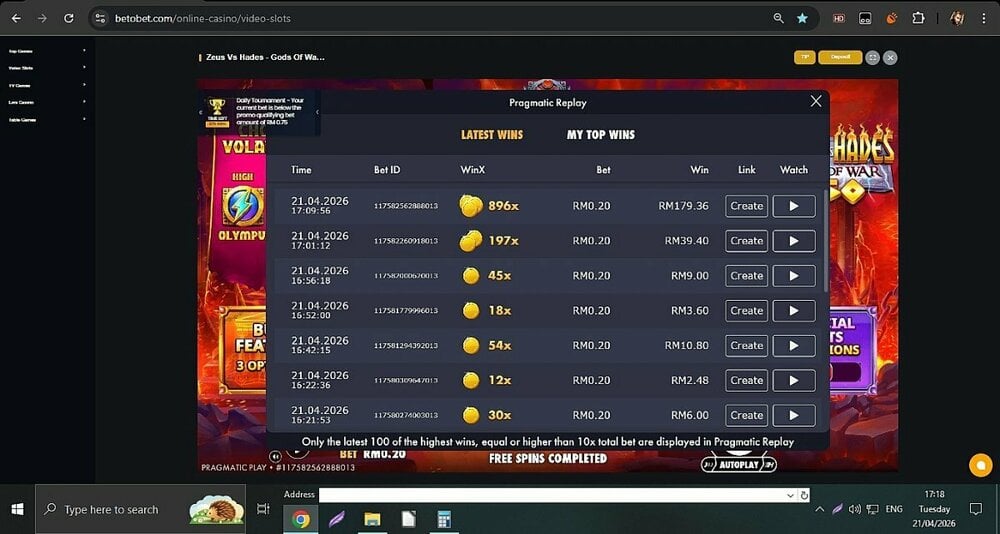Image resolution: width=1000 pixels, height=534 pixels.
Task: Open the orange live chat bubble
Action: point(979,465)
